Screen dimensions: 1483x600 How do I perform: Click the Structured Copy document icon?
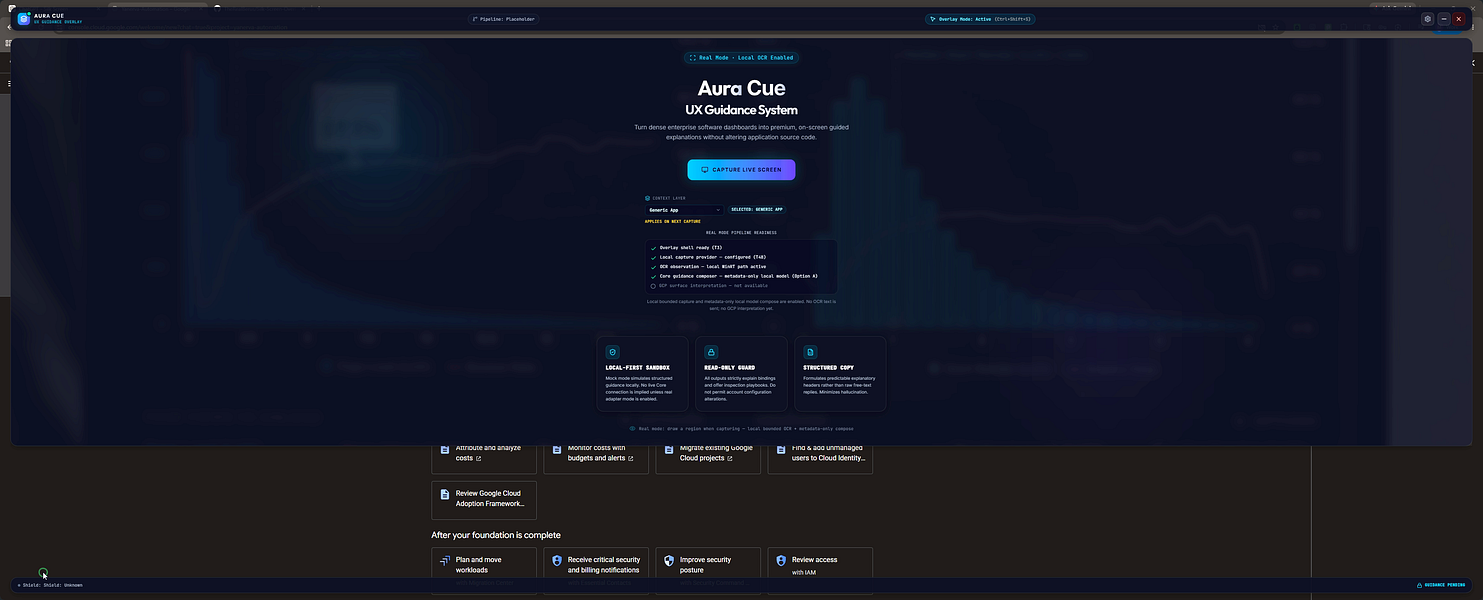tap(810, 352)
